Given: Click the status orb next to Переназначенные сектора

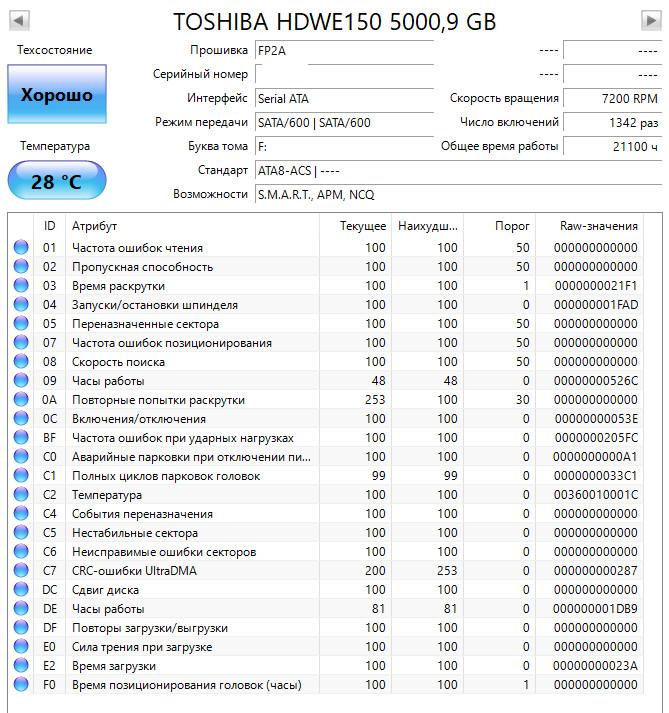Looking at the screenshot, I should pos(21,324).
